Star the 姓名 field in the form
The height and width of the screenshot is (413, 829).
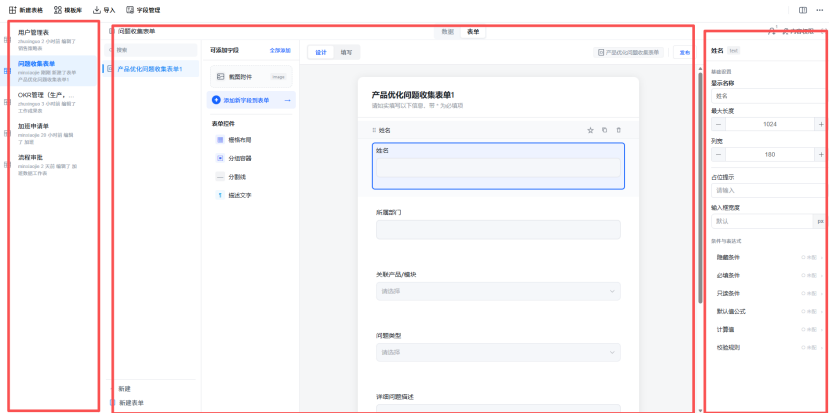(591, 130)
